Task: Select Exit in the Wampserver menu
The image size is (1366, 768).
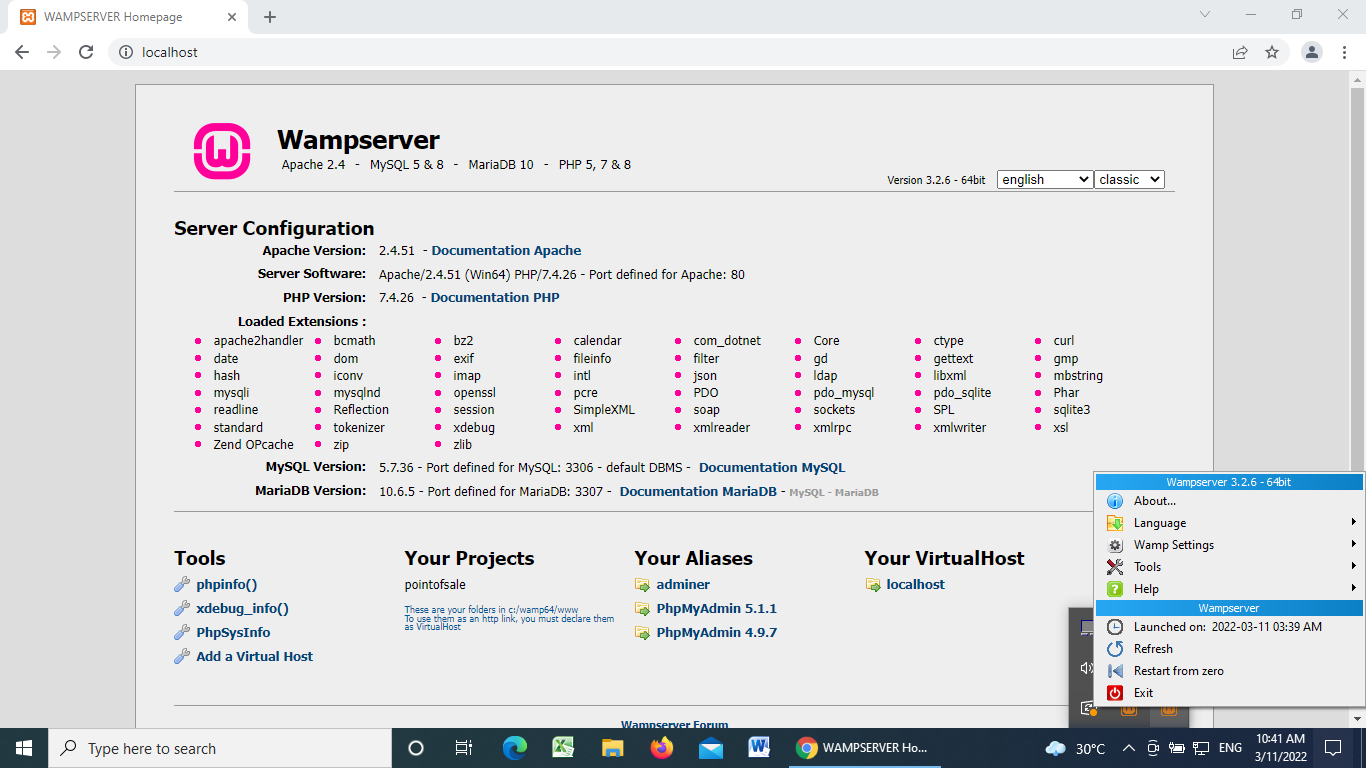Action: pyautogui.click(x=1230, y=693)
